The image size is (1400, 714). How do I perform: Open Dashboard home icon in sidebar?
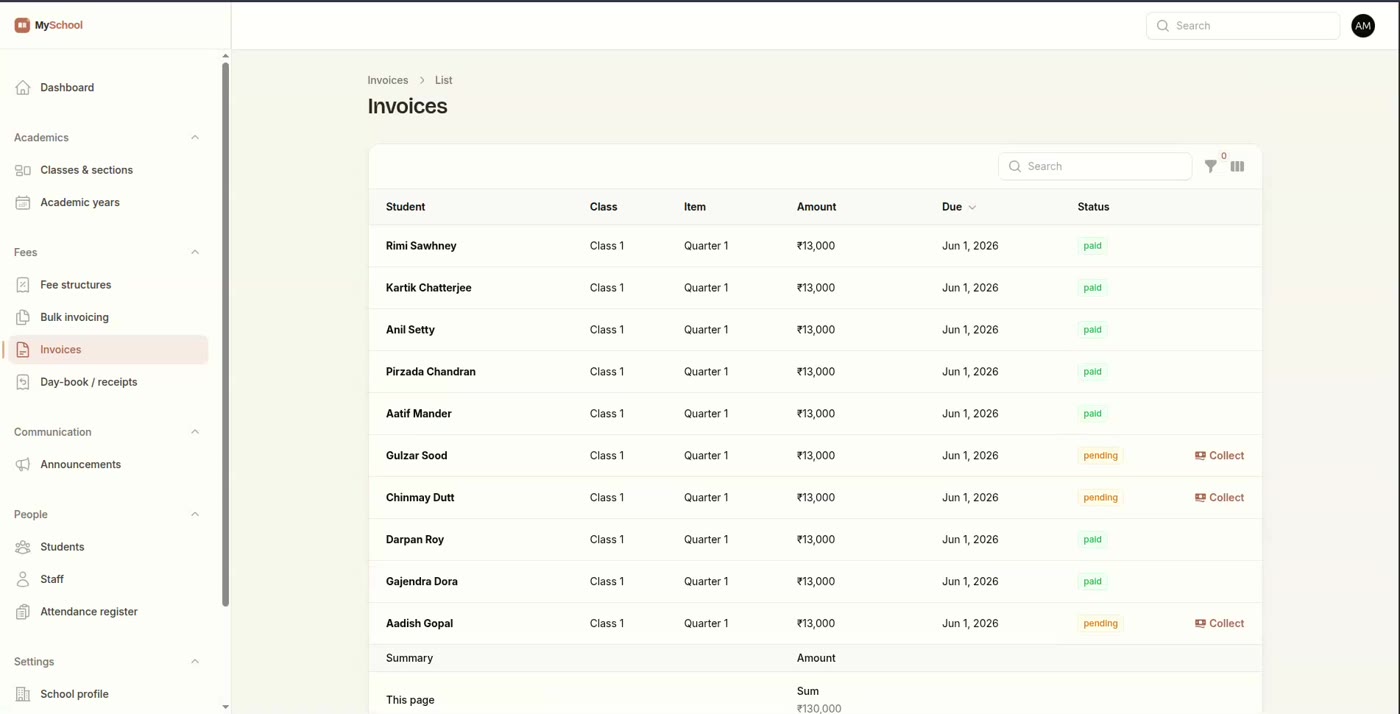[23, 88]
